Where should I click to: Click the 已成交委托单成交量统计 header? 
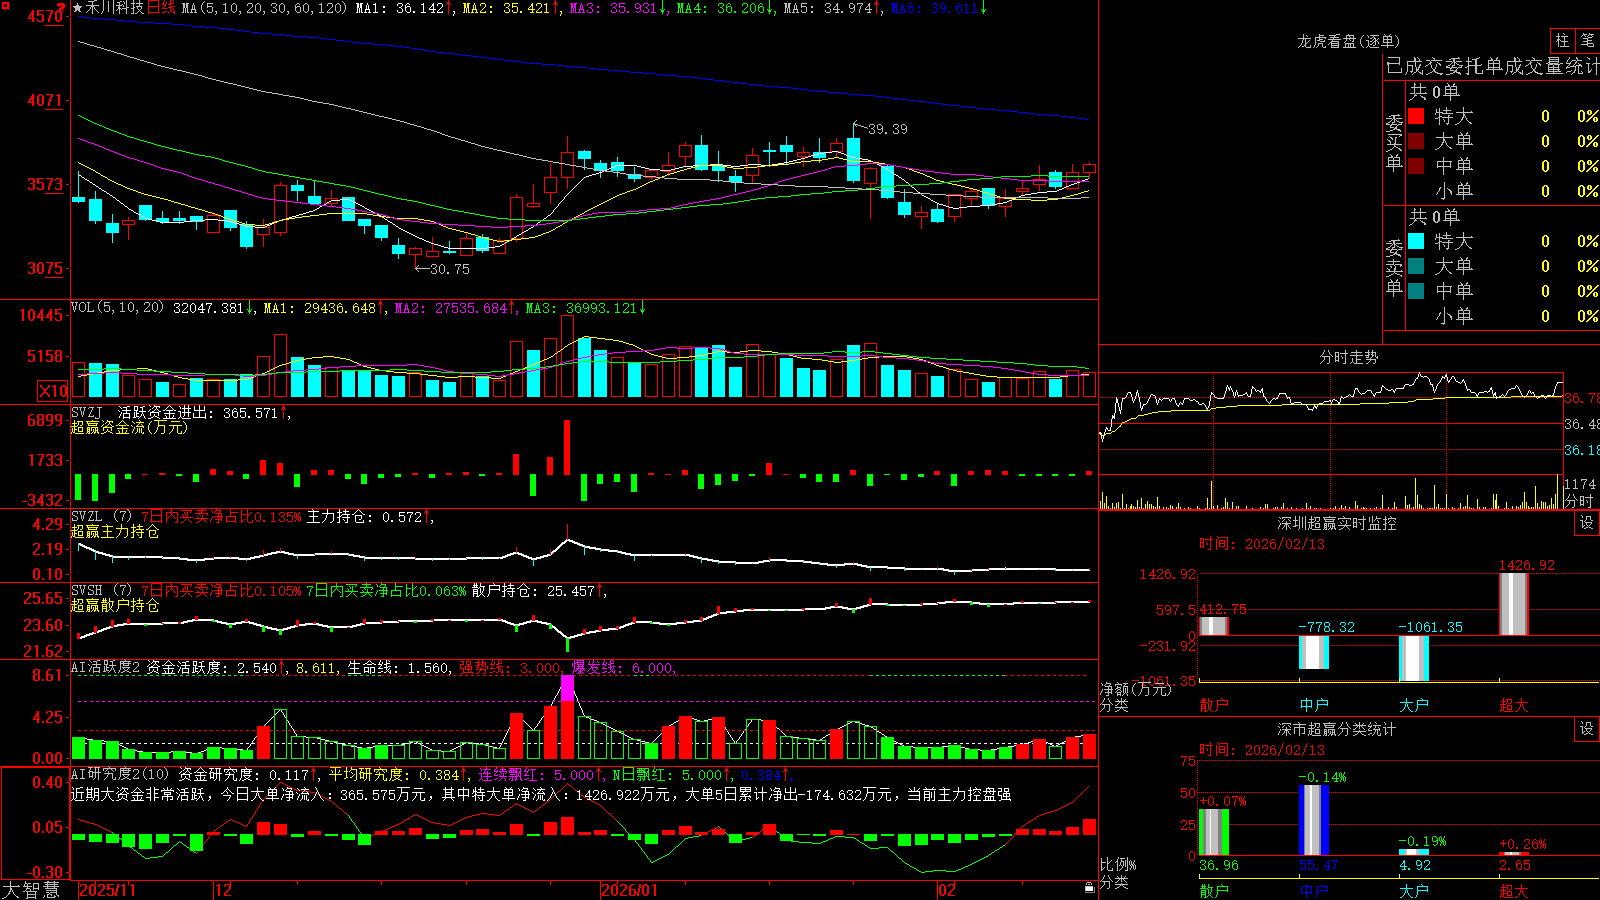[1492, 66]
